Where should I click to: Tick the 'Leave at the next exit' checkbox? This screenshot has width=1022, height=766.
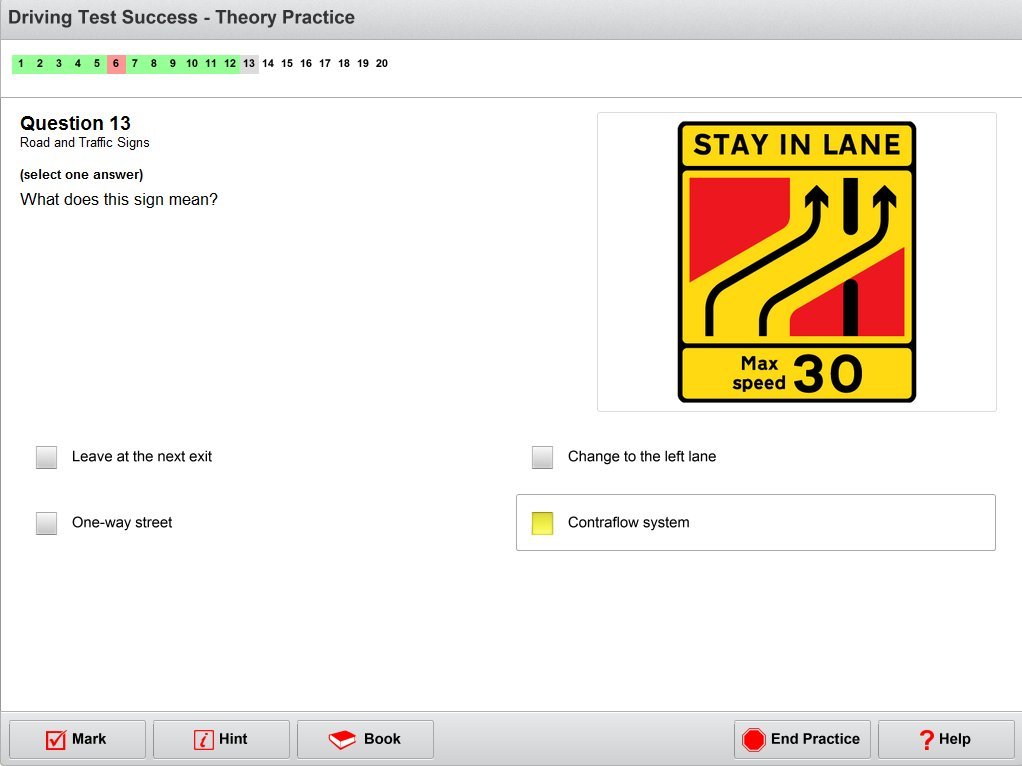(47, 458)
